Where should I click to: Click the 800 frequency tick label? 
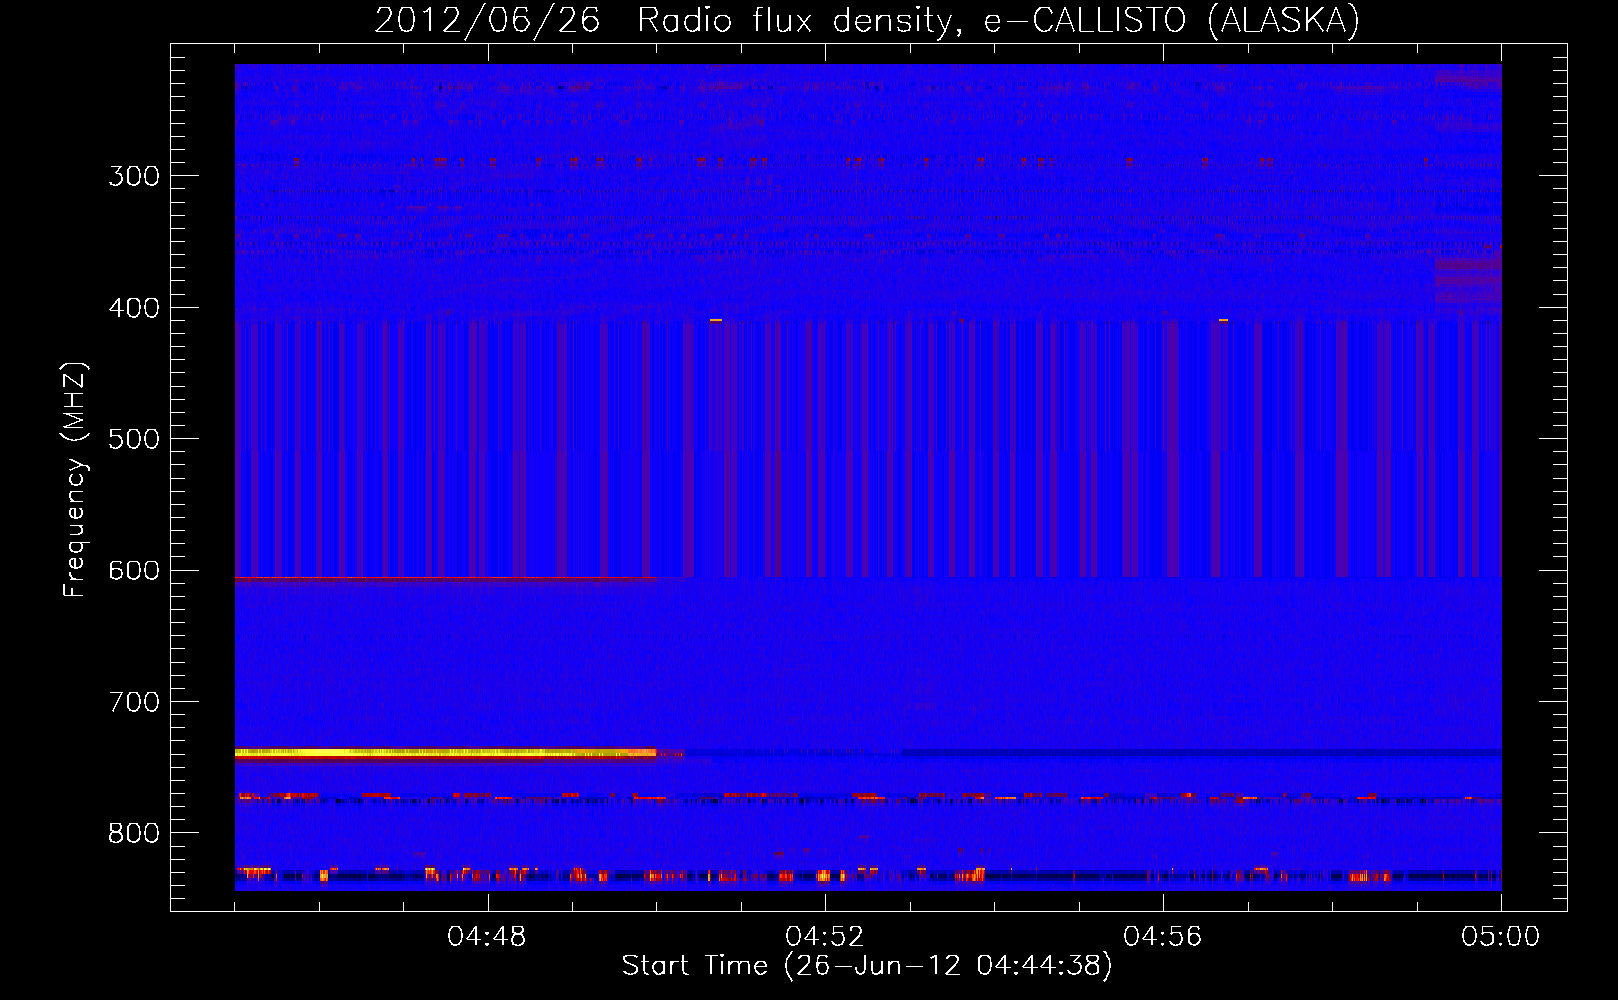pyautogui.click(x=134, y=833)
